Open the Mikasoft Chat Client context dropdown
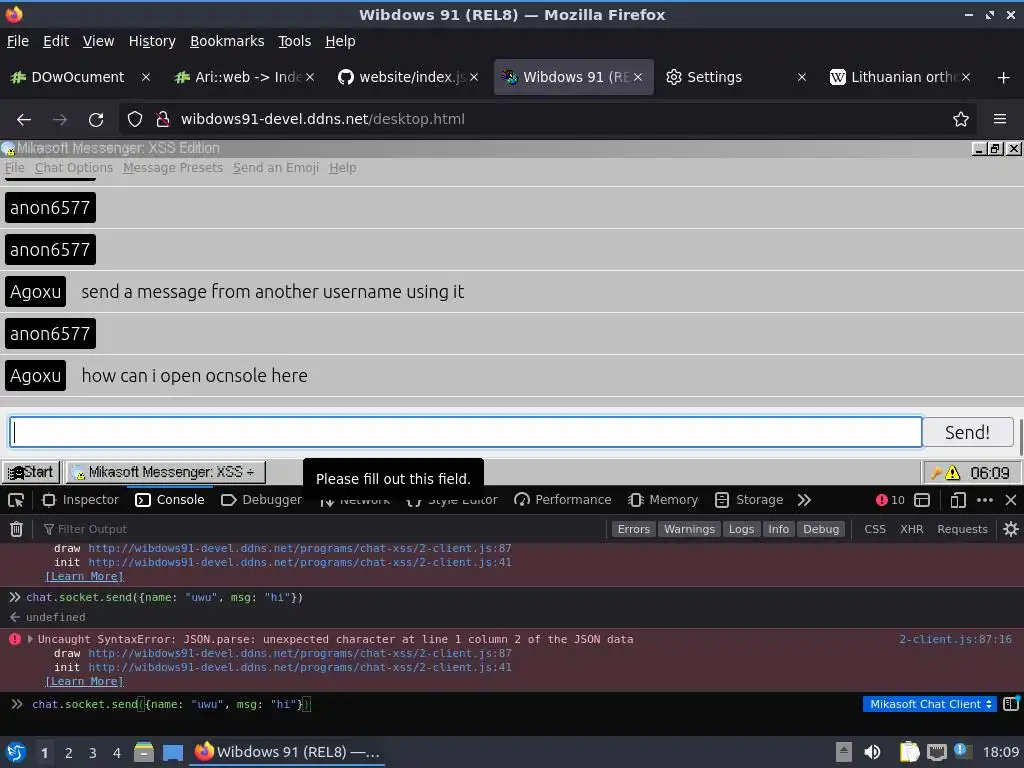This screenshot has width=1024, height=768. [929, 704]
